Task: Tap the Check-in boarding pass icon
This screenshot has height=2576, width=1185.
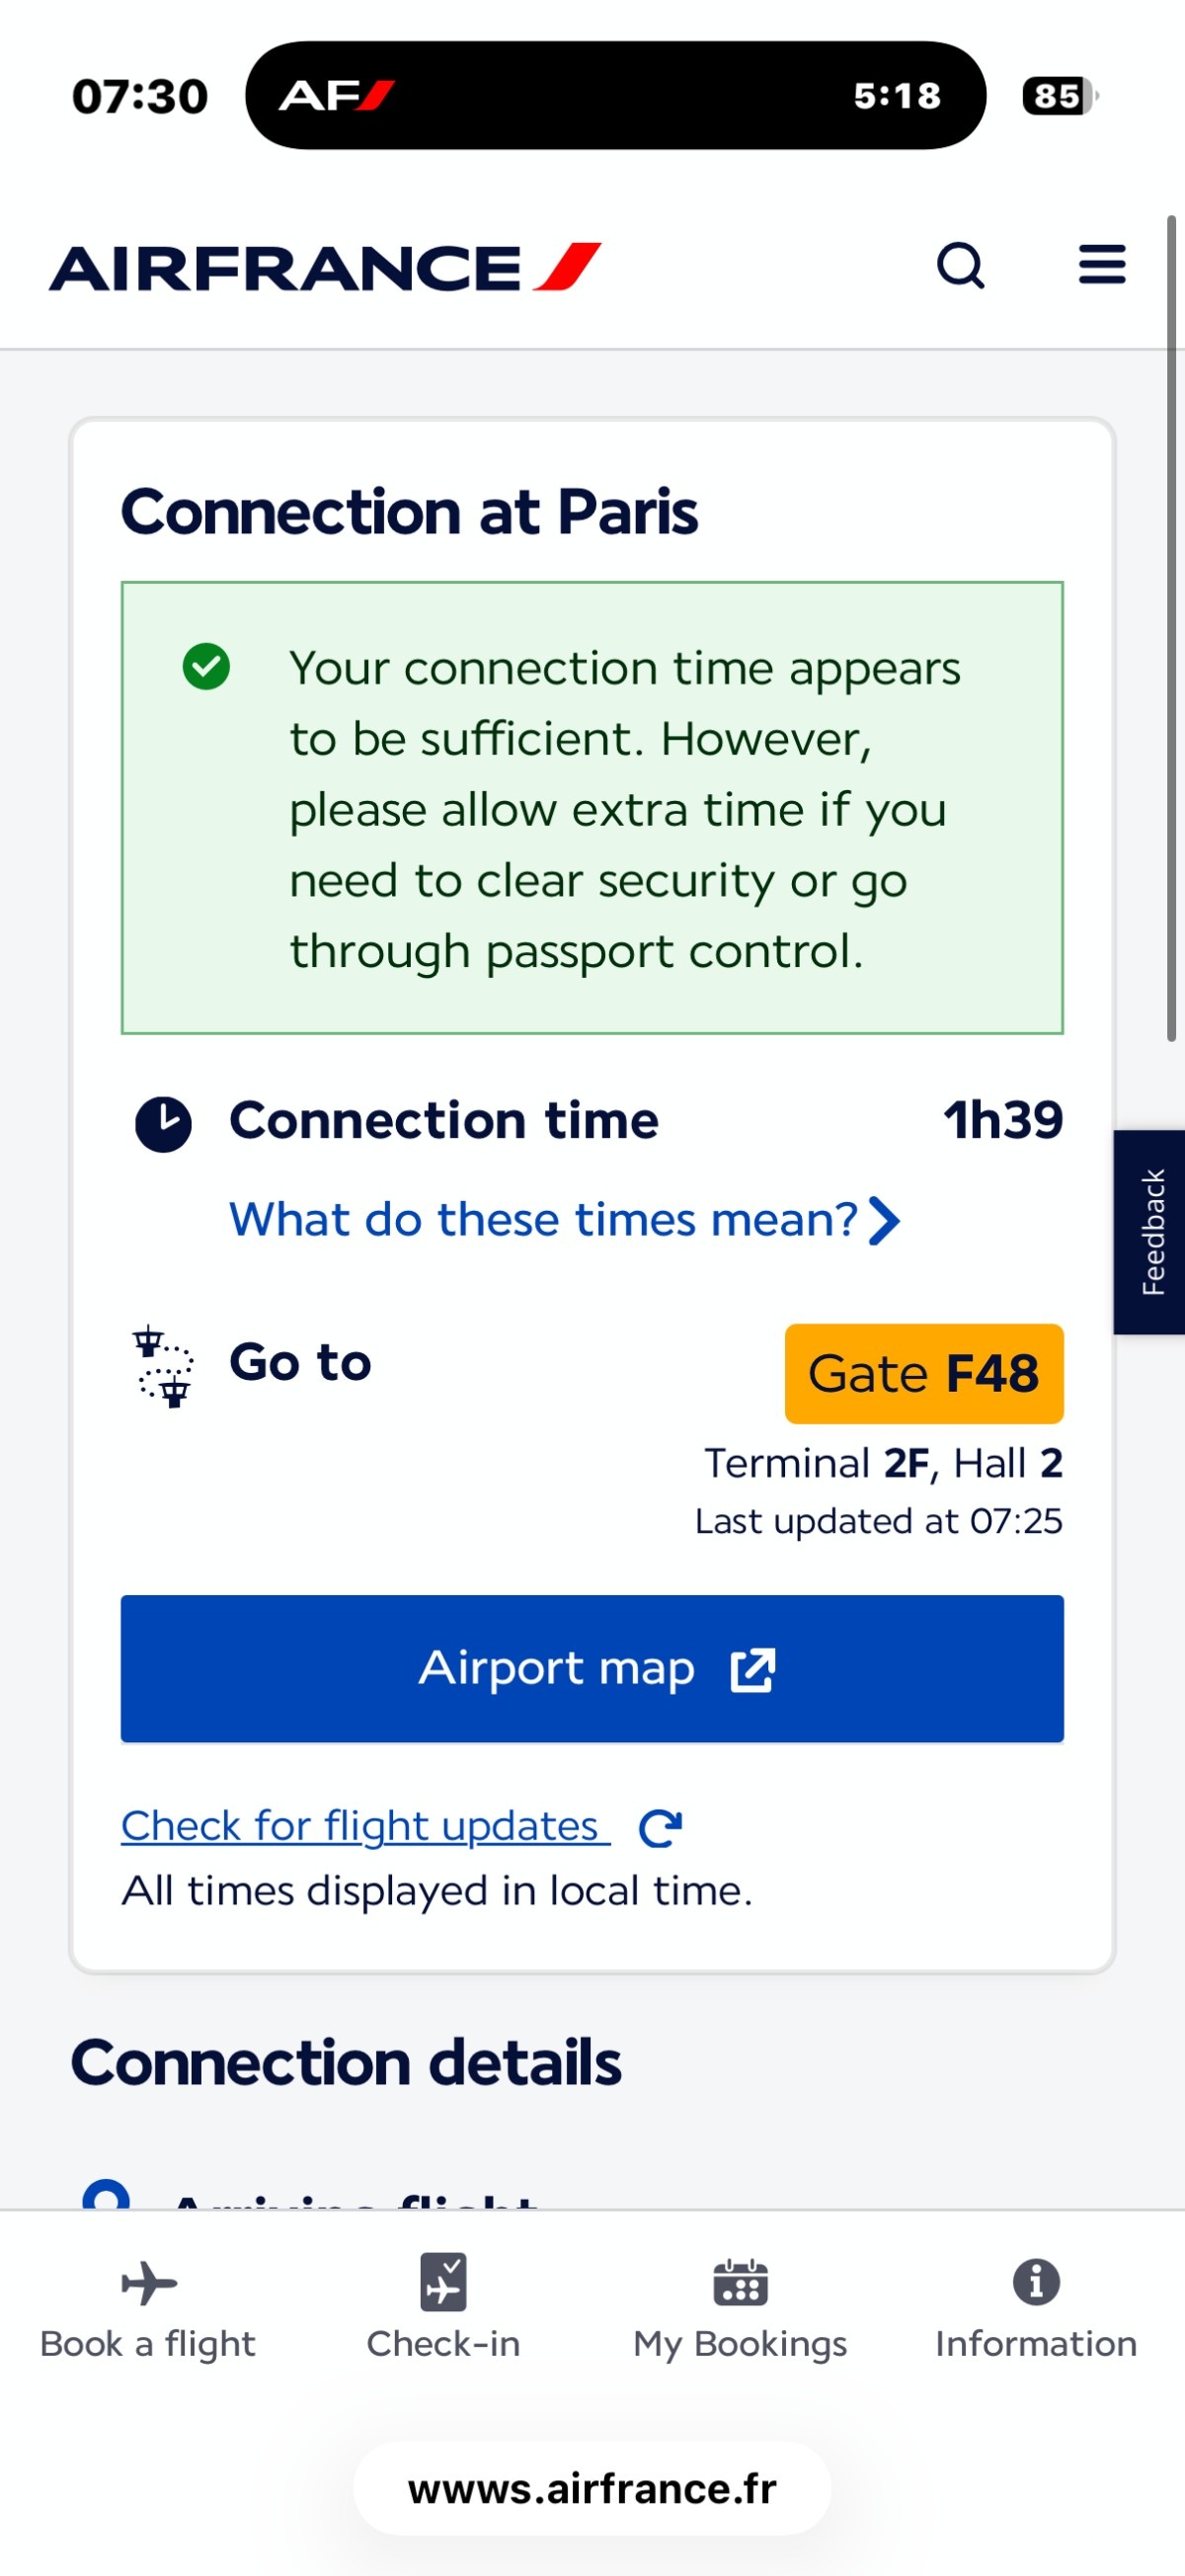Action: [443, 2282]
